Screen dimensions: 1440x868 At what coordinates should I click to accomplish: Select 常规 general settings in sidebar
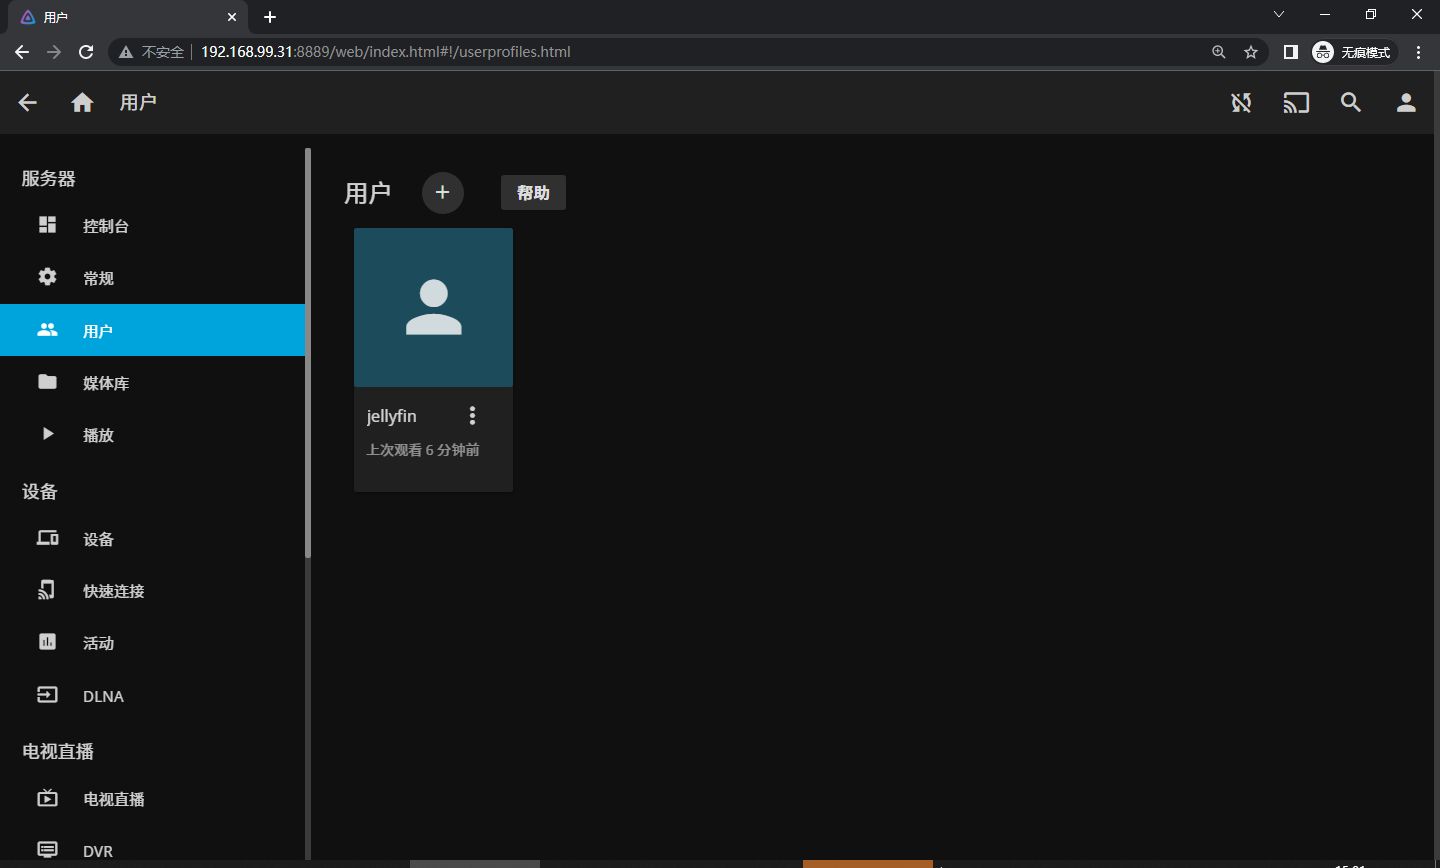click(x=98, y=278)
